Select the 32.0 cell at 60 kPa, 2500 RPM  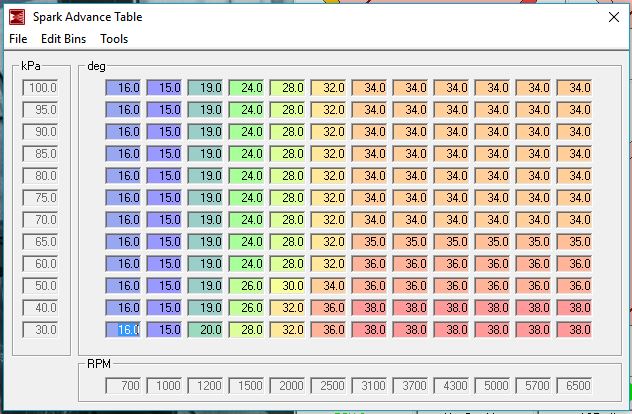(328, 264)
